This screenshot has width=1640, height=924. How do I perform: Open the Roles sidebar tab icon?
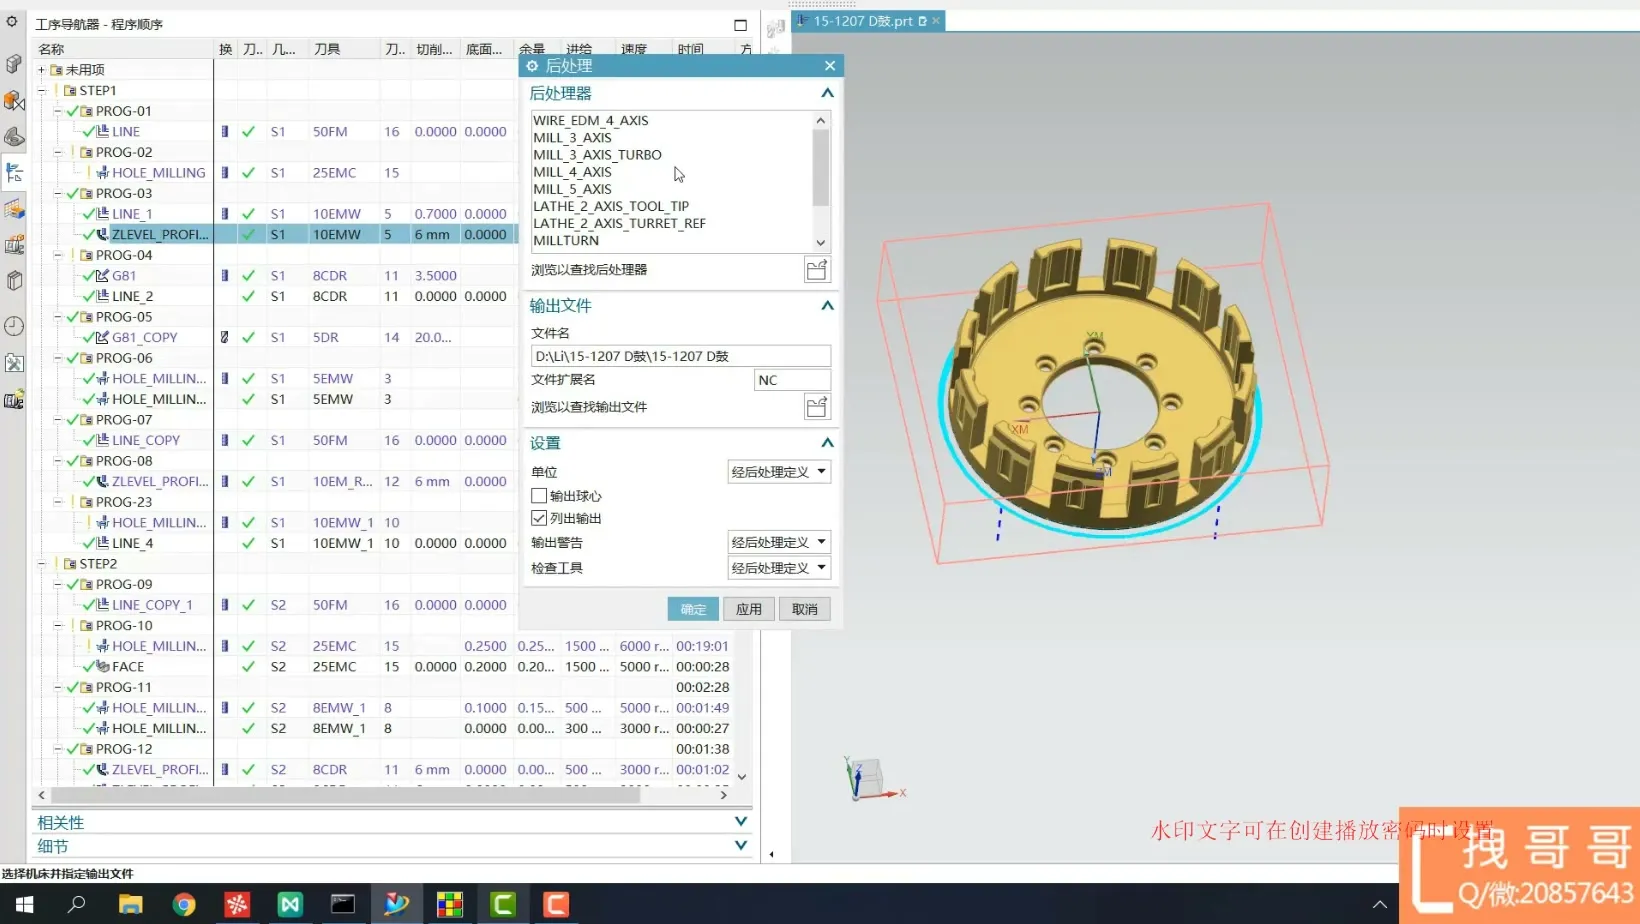[x=14, y=401]
